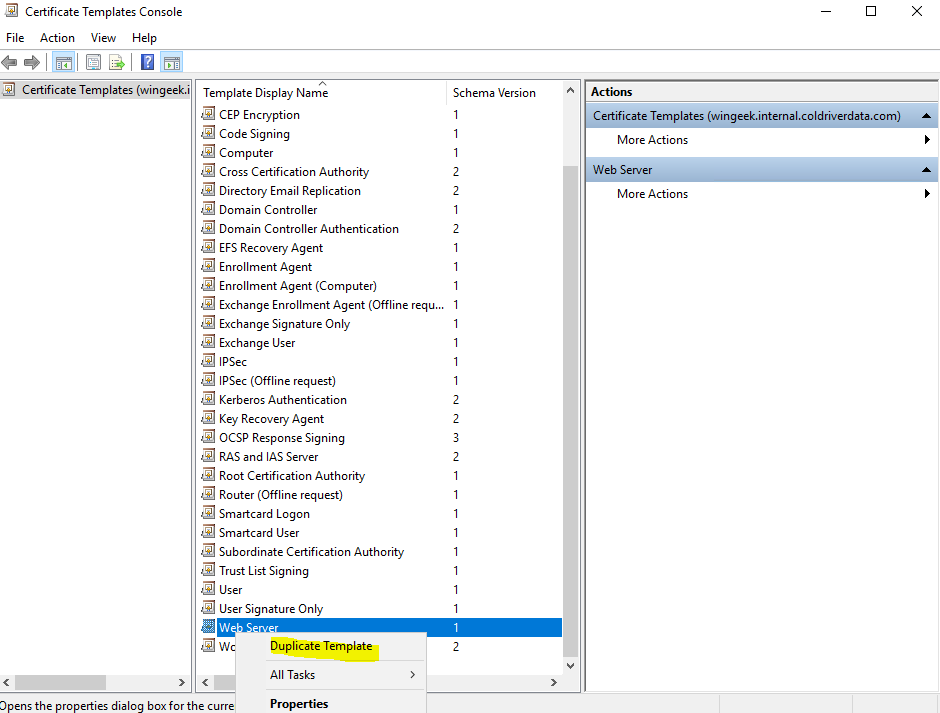Screen dimensions: 940x713
Task: Collapse the Web Server actions section
Action: pos(926,170)
